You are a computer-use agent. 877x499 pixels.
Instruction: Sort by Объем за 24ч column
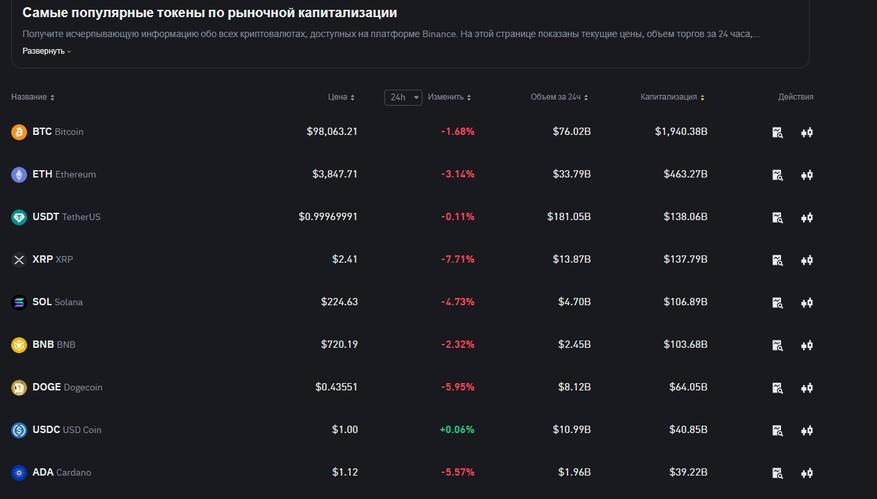(x=559, y=97)
